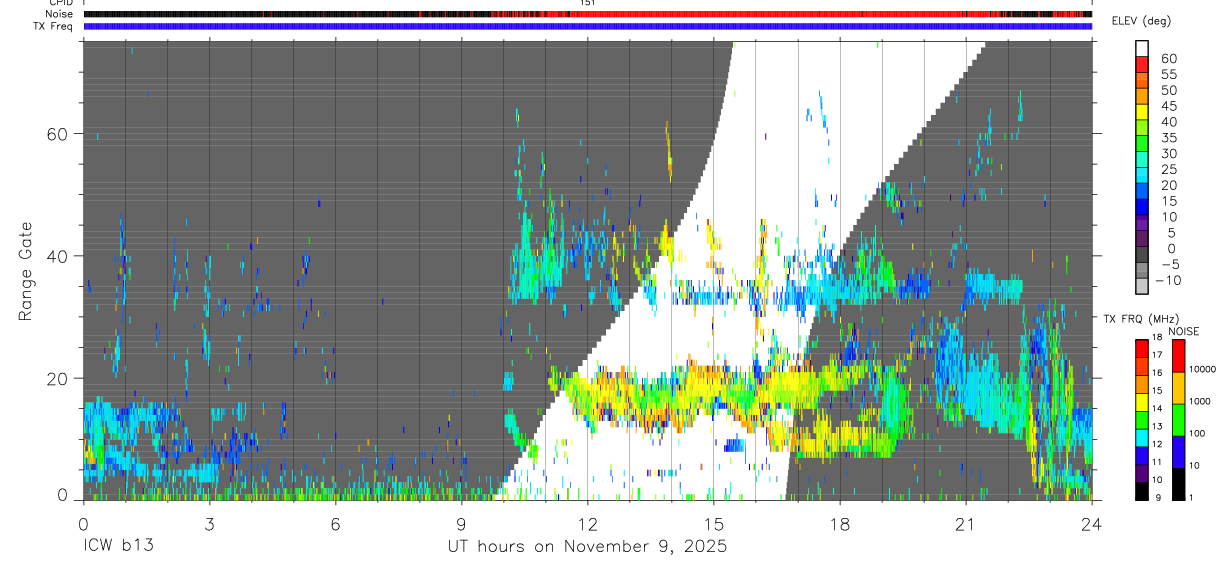Click the white top segment of ELEV color bar
Image resolution: width=1228 pixels, height=567 pixels.
[x=1141, y=47]
